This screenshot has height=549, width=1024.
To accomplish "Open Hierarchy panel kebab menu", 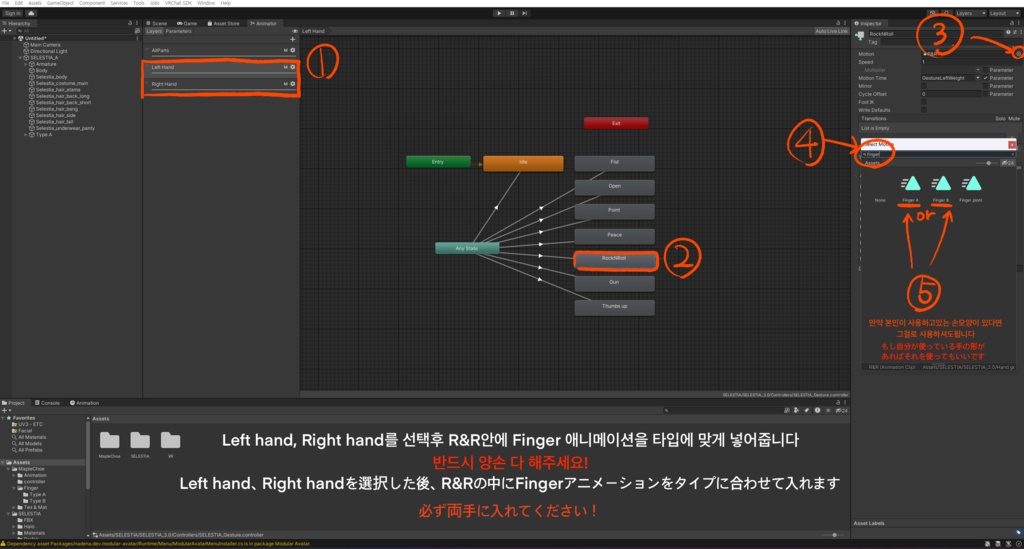I will pos(137,24).
